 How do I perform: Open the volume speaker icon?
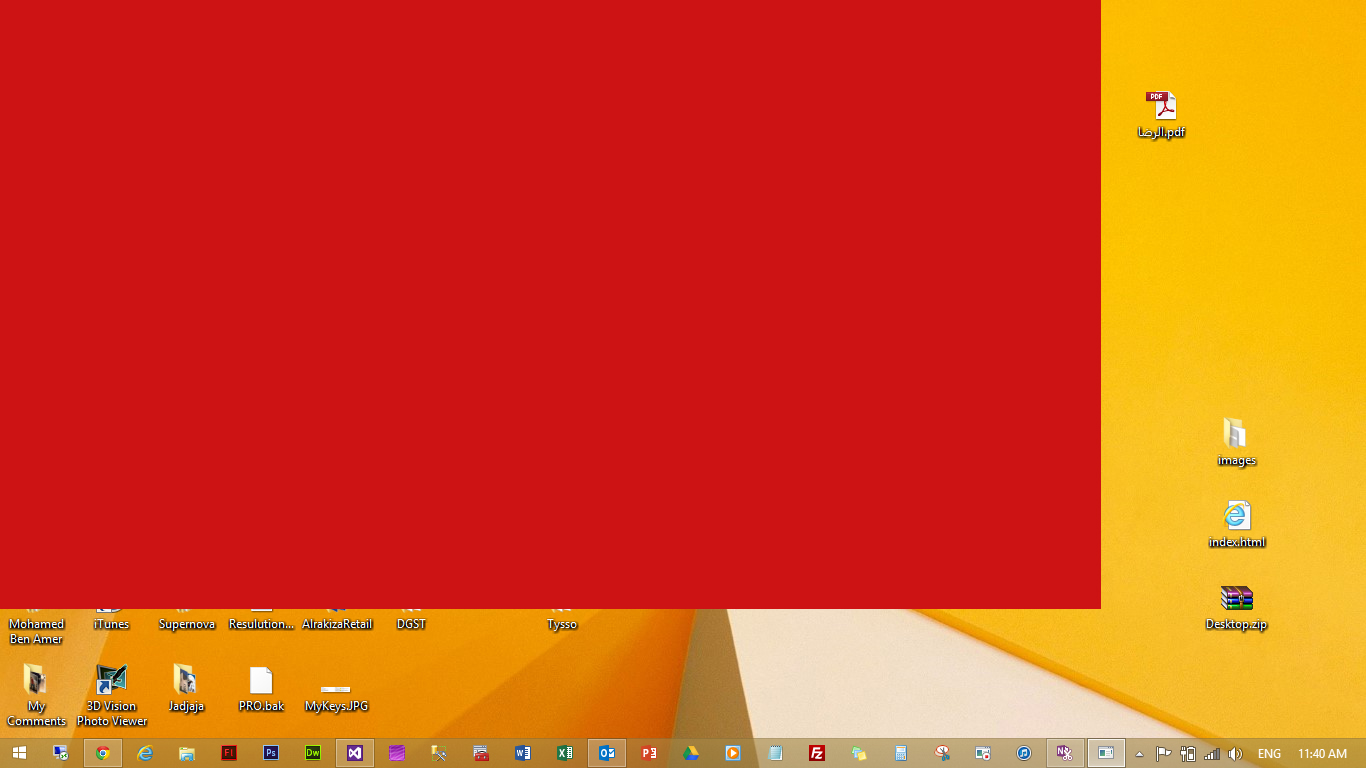[1235, 753]
